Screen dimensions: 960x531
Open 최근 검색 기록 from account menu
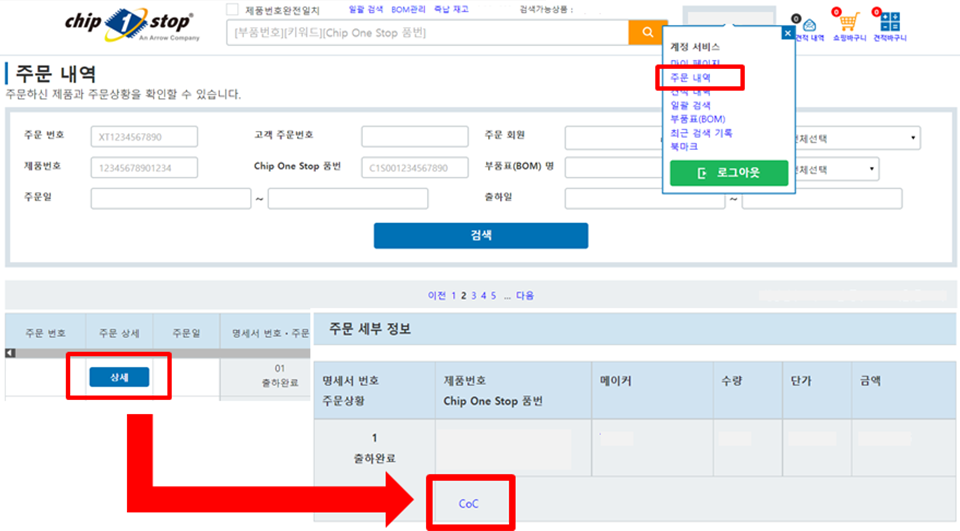(x=700, y=132)
